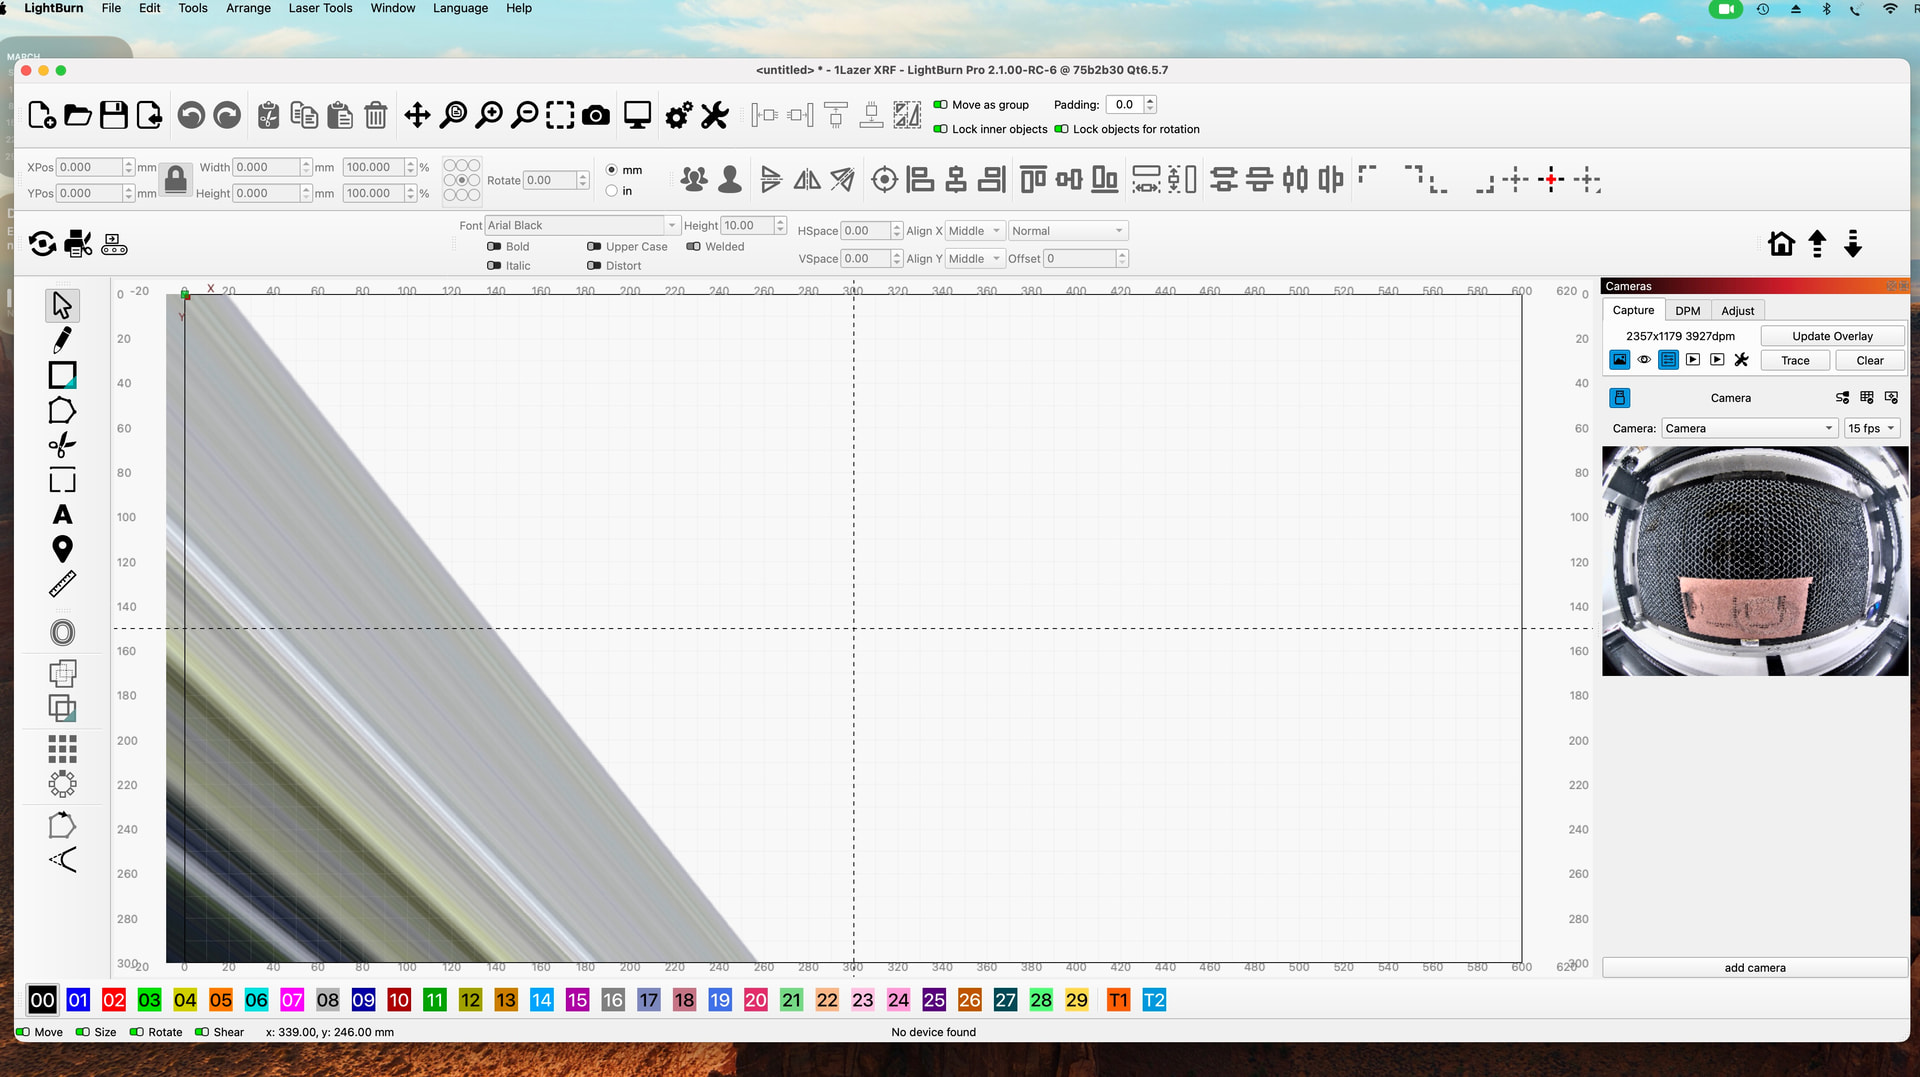Image resolution: width=1920 pixels, height=1077 pixels.
Task: Select the Position Laser marker tool
Action: click(62, 549)
